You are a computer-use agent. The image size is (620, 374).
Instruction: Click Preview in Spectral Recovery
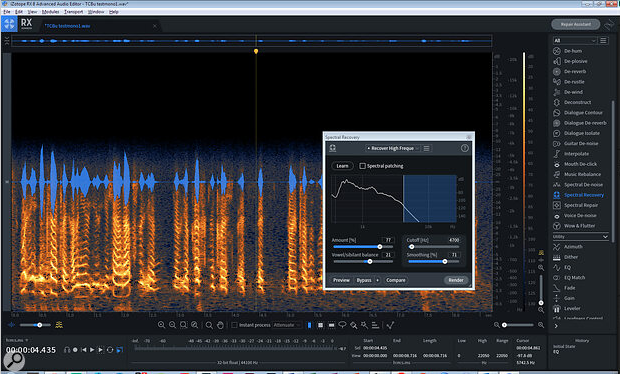(341, 280)
